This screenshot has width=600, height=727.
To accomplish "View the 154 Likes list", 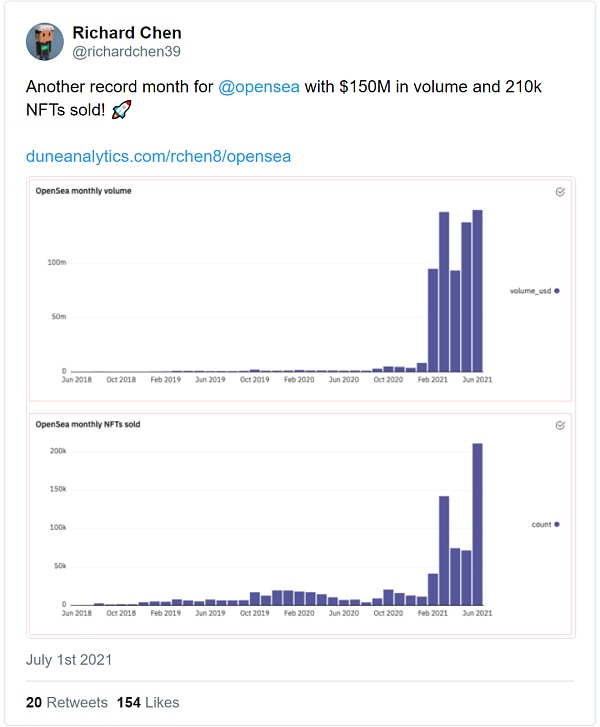I will point(148,702).
